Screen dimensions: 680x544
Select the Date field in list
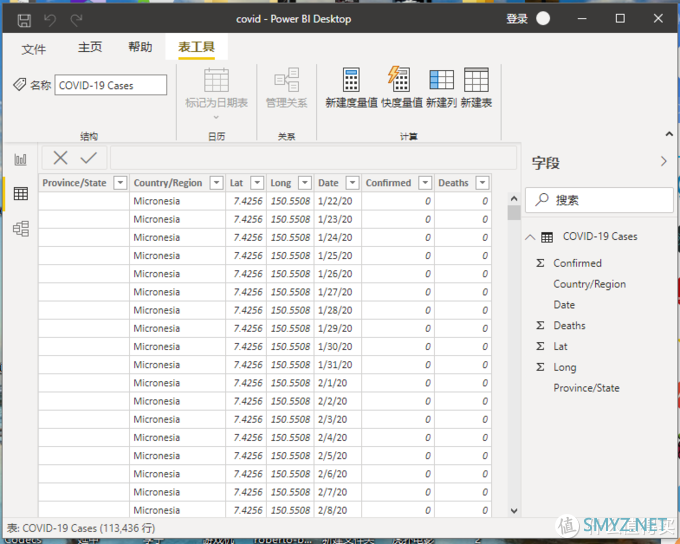(564, 305)
